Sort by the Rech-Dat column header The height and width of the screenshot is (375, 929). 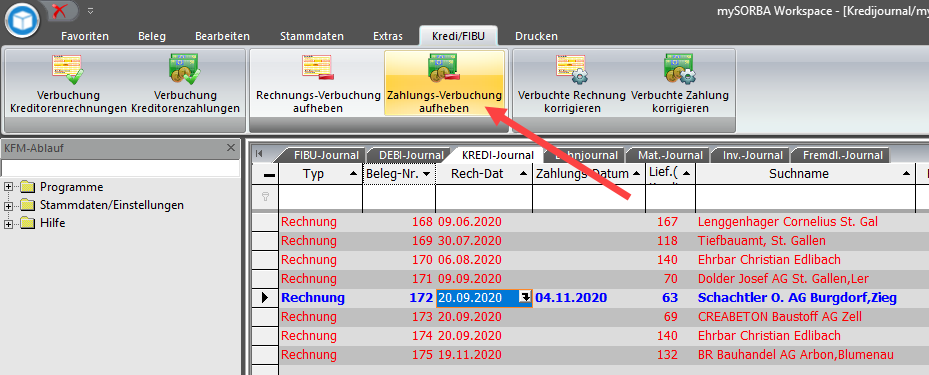coord(484,174)
